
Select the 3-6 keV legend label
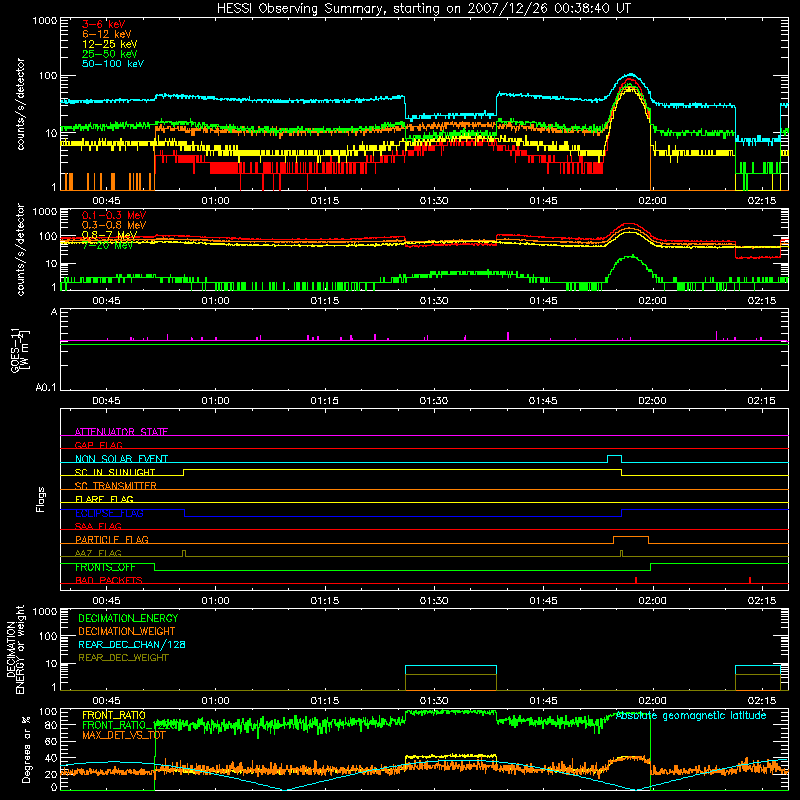(x=103, y=24)
